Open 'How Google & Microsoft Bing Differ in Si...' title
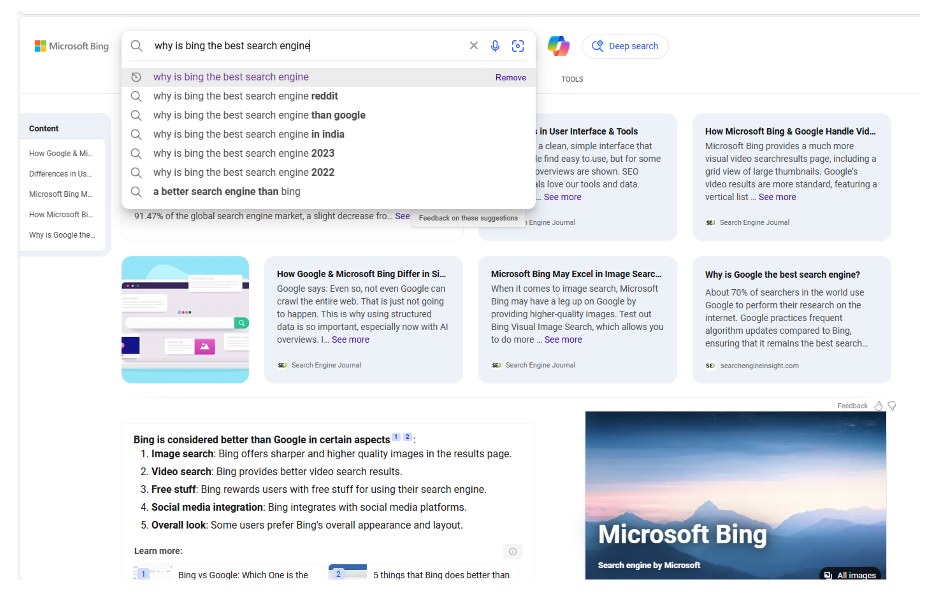Screen dimensions: 947x609 pyautogui.click(x=361, y=274)
